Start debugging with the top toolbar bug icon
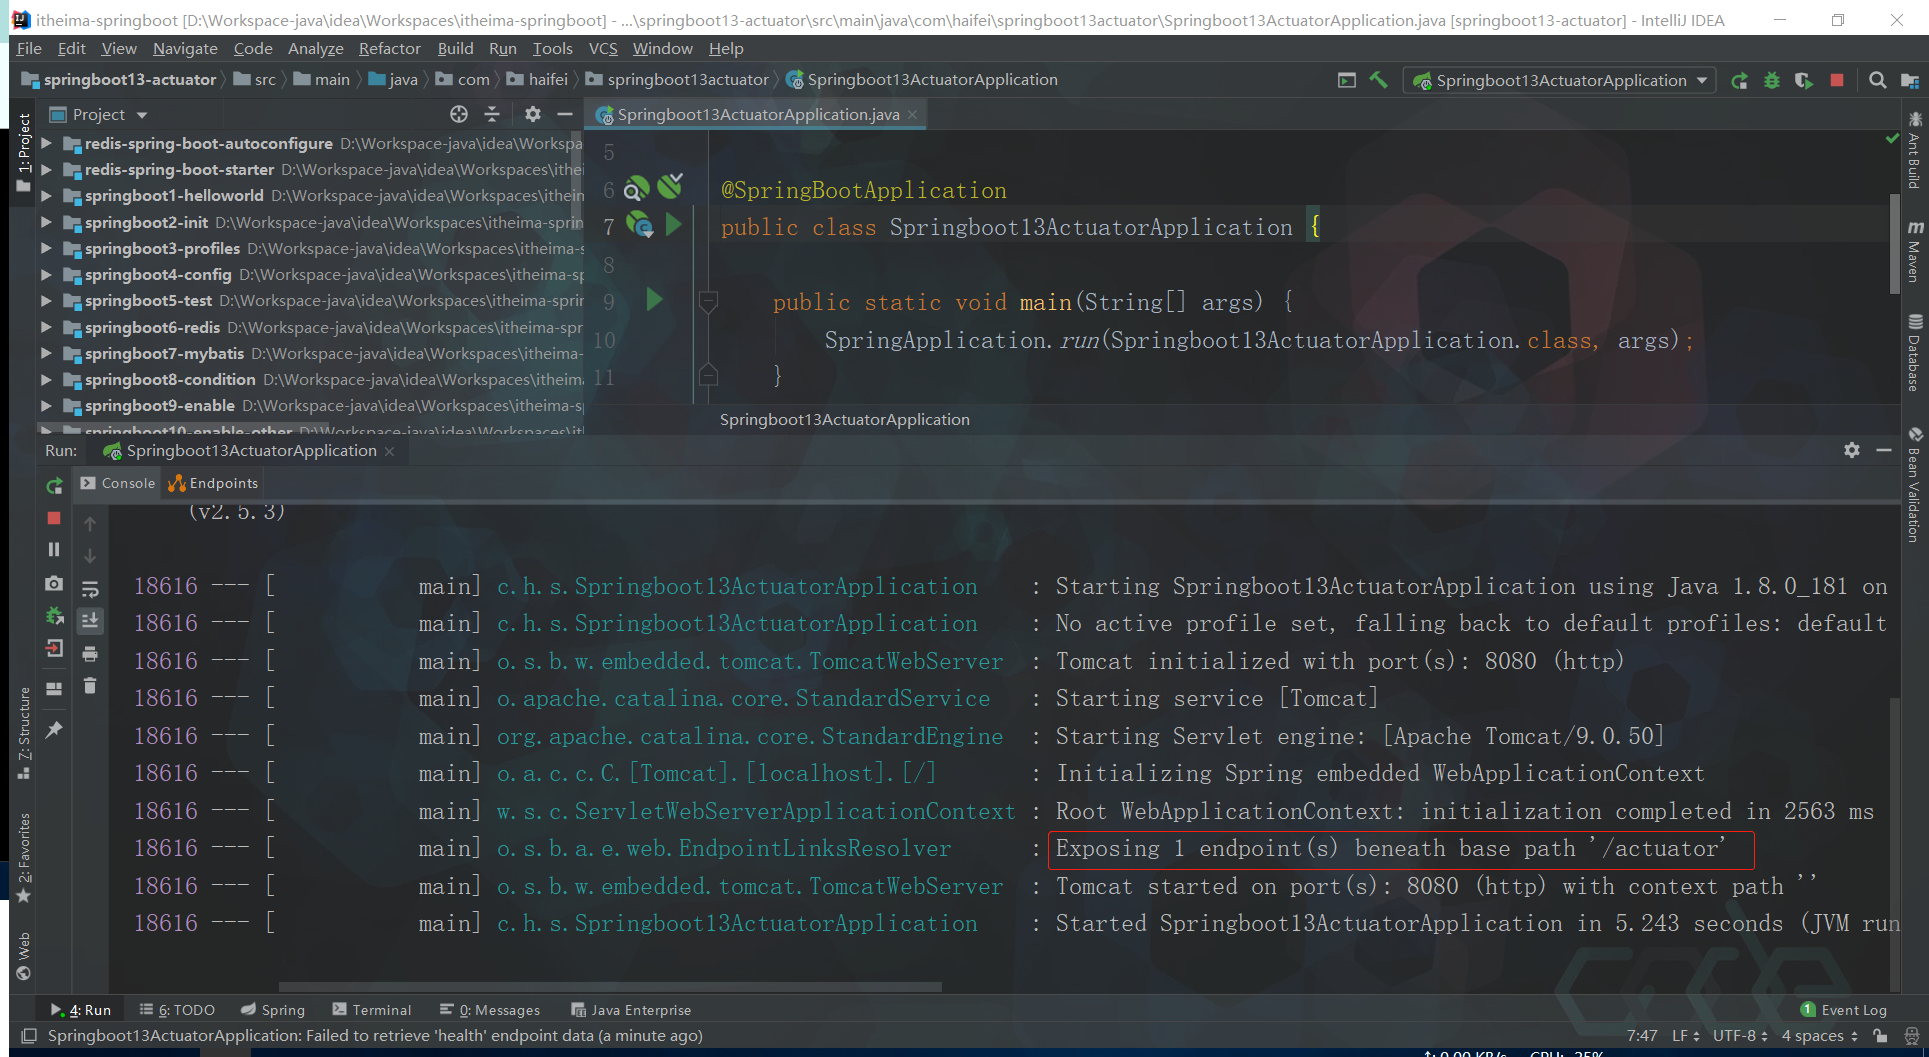Viewport: 1929px width, 1057px height. pyautogui.click(x=1772, y=80)
